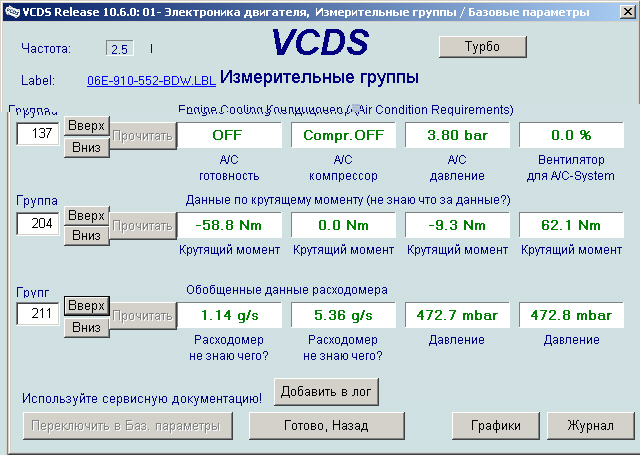Close the VCDS measuring groups window
The image size is (640, 455).
[628, 11]
